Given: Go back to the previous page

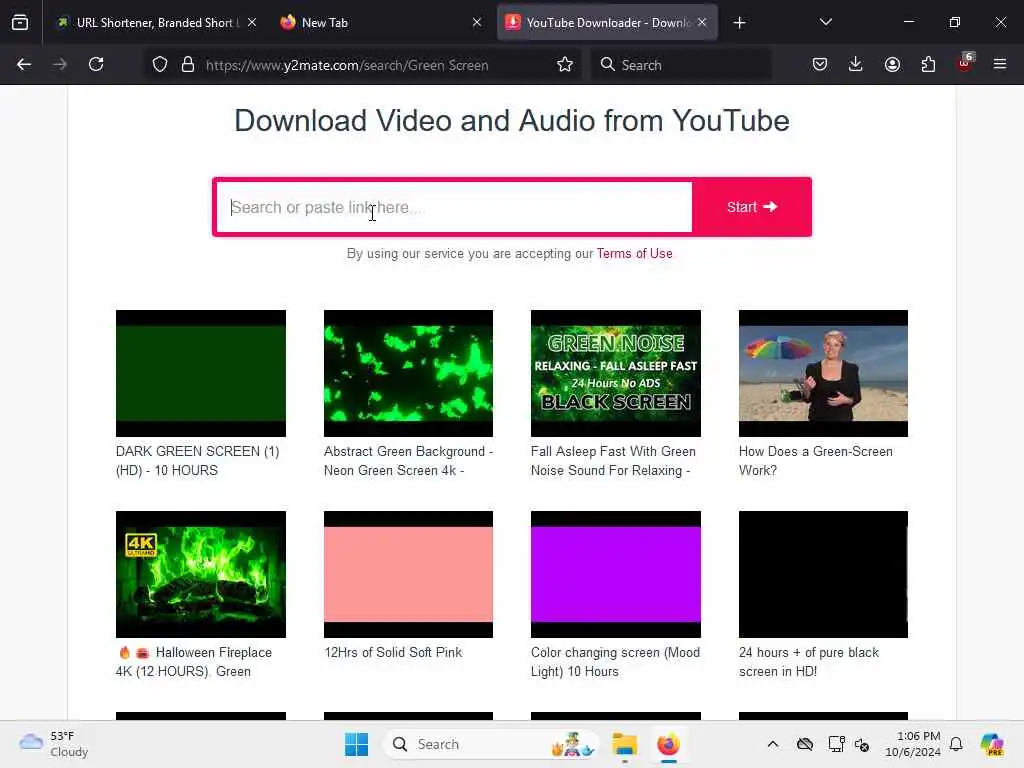Looking at the screenshot, I should click(24, 64).
